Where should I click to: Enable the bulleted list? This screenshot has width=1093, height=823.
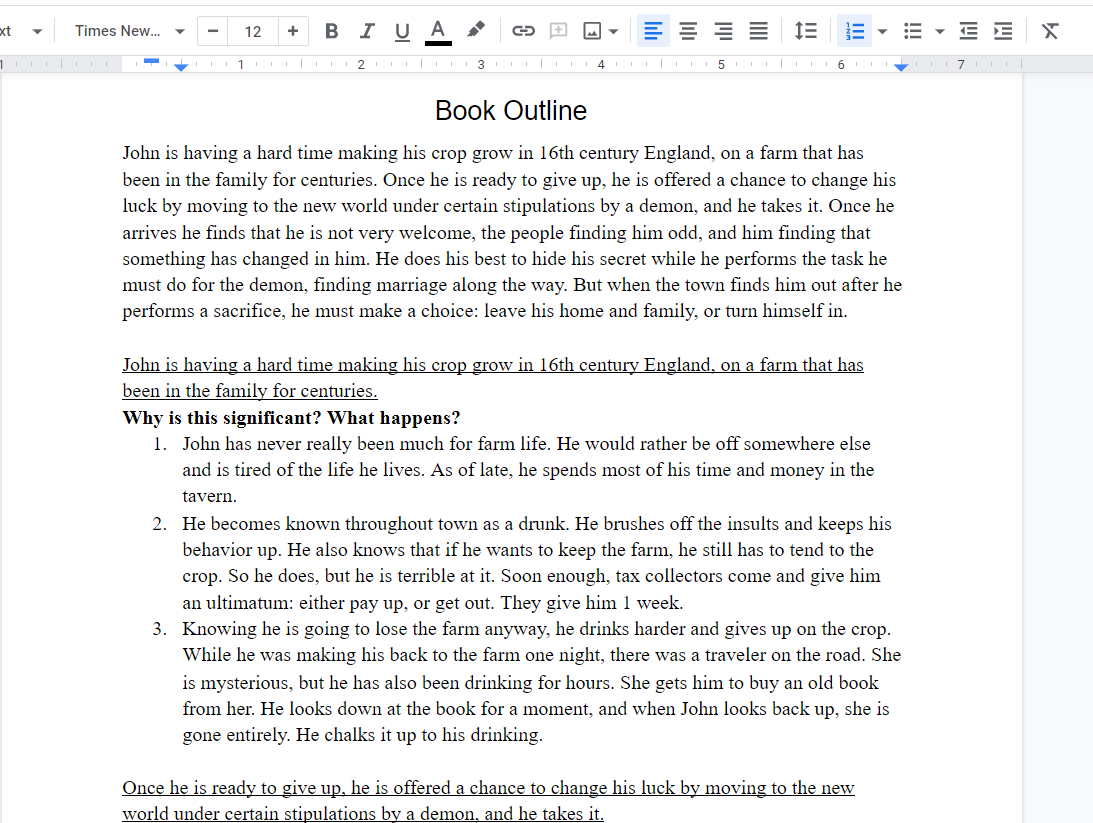[912, 31]
